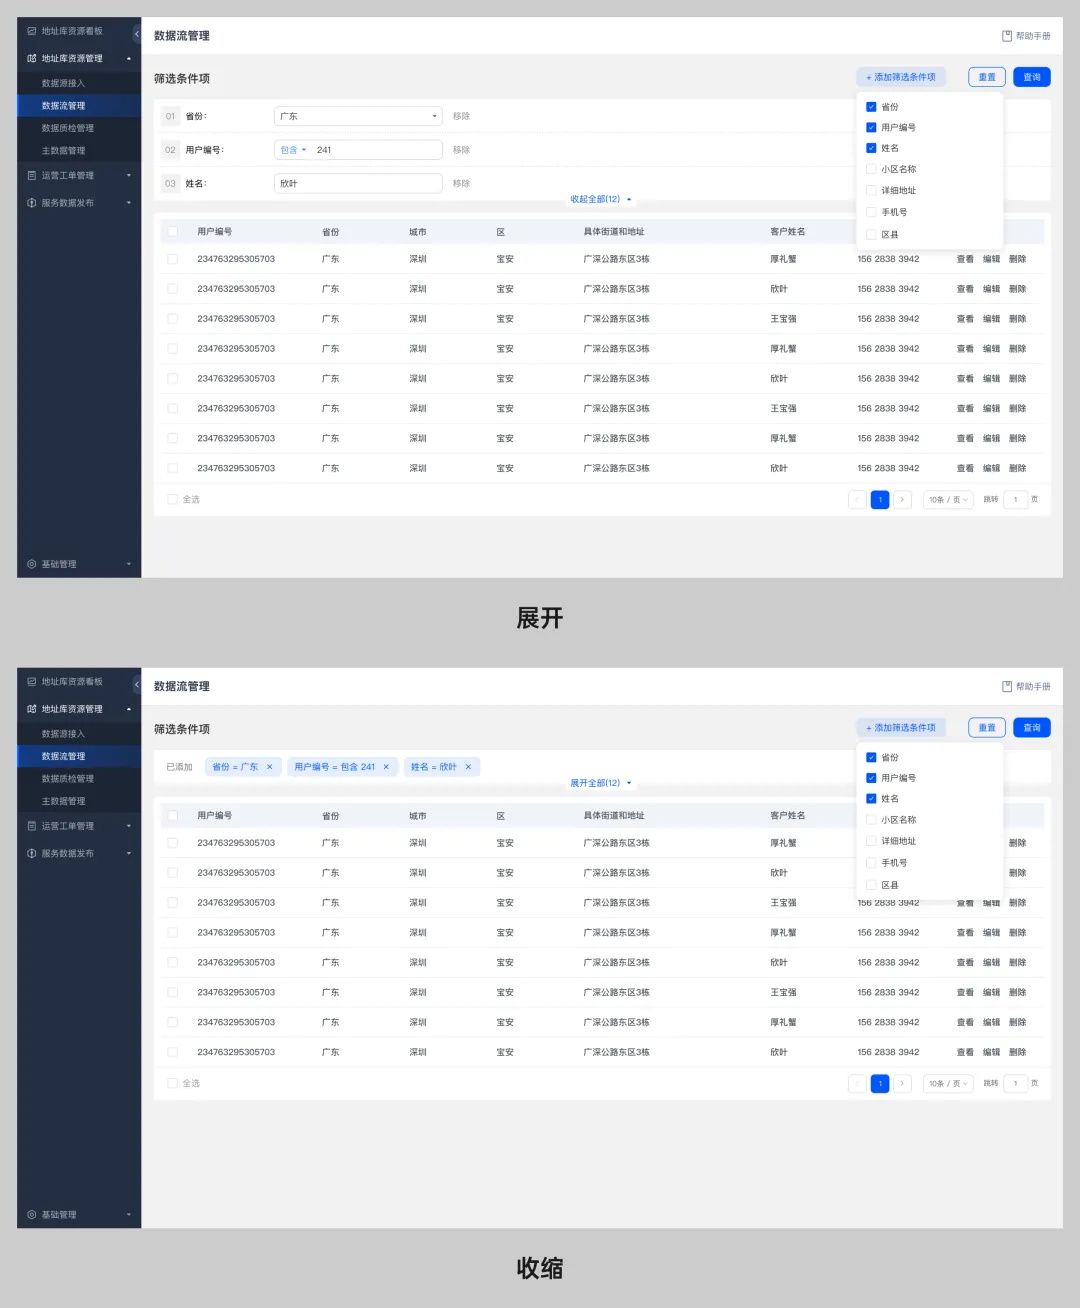1080x1308 pixels.
Task: Select page 1 button in top pagination
Action: 880,499
